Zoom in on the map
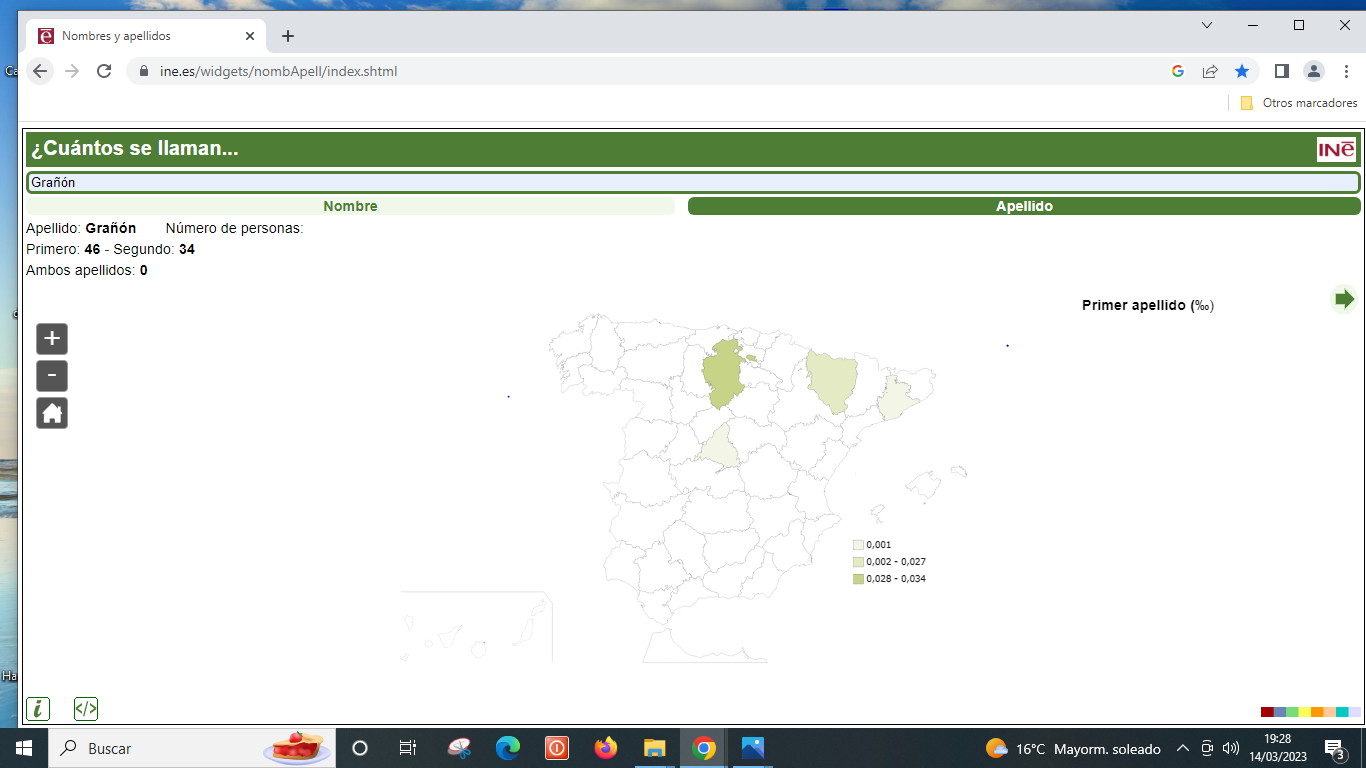The image size is (1366, 768). (52, 339)
